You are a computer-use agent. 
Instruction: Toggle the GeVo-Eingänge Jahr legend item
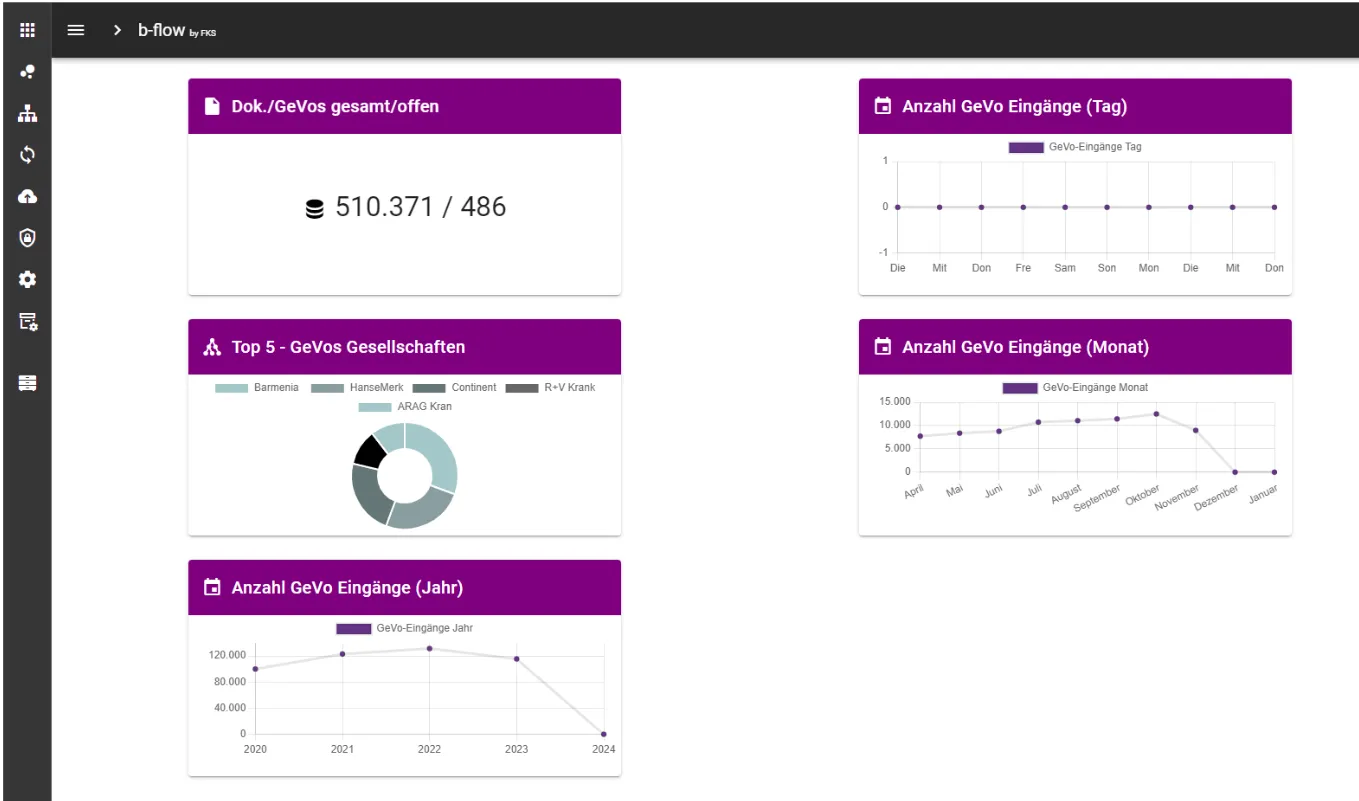354,628
